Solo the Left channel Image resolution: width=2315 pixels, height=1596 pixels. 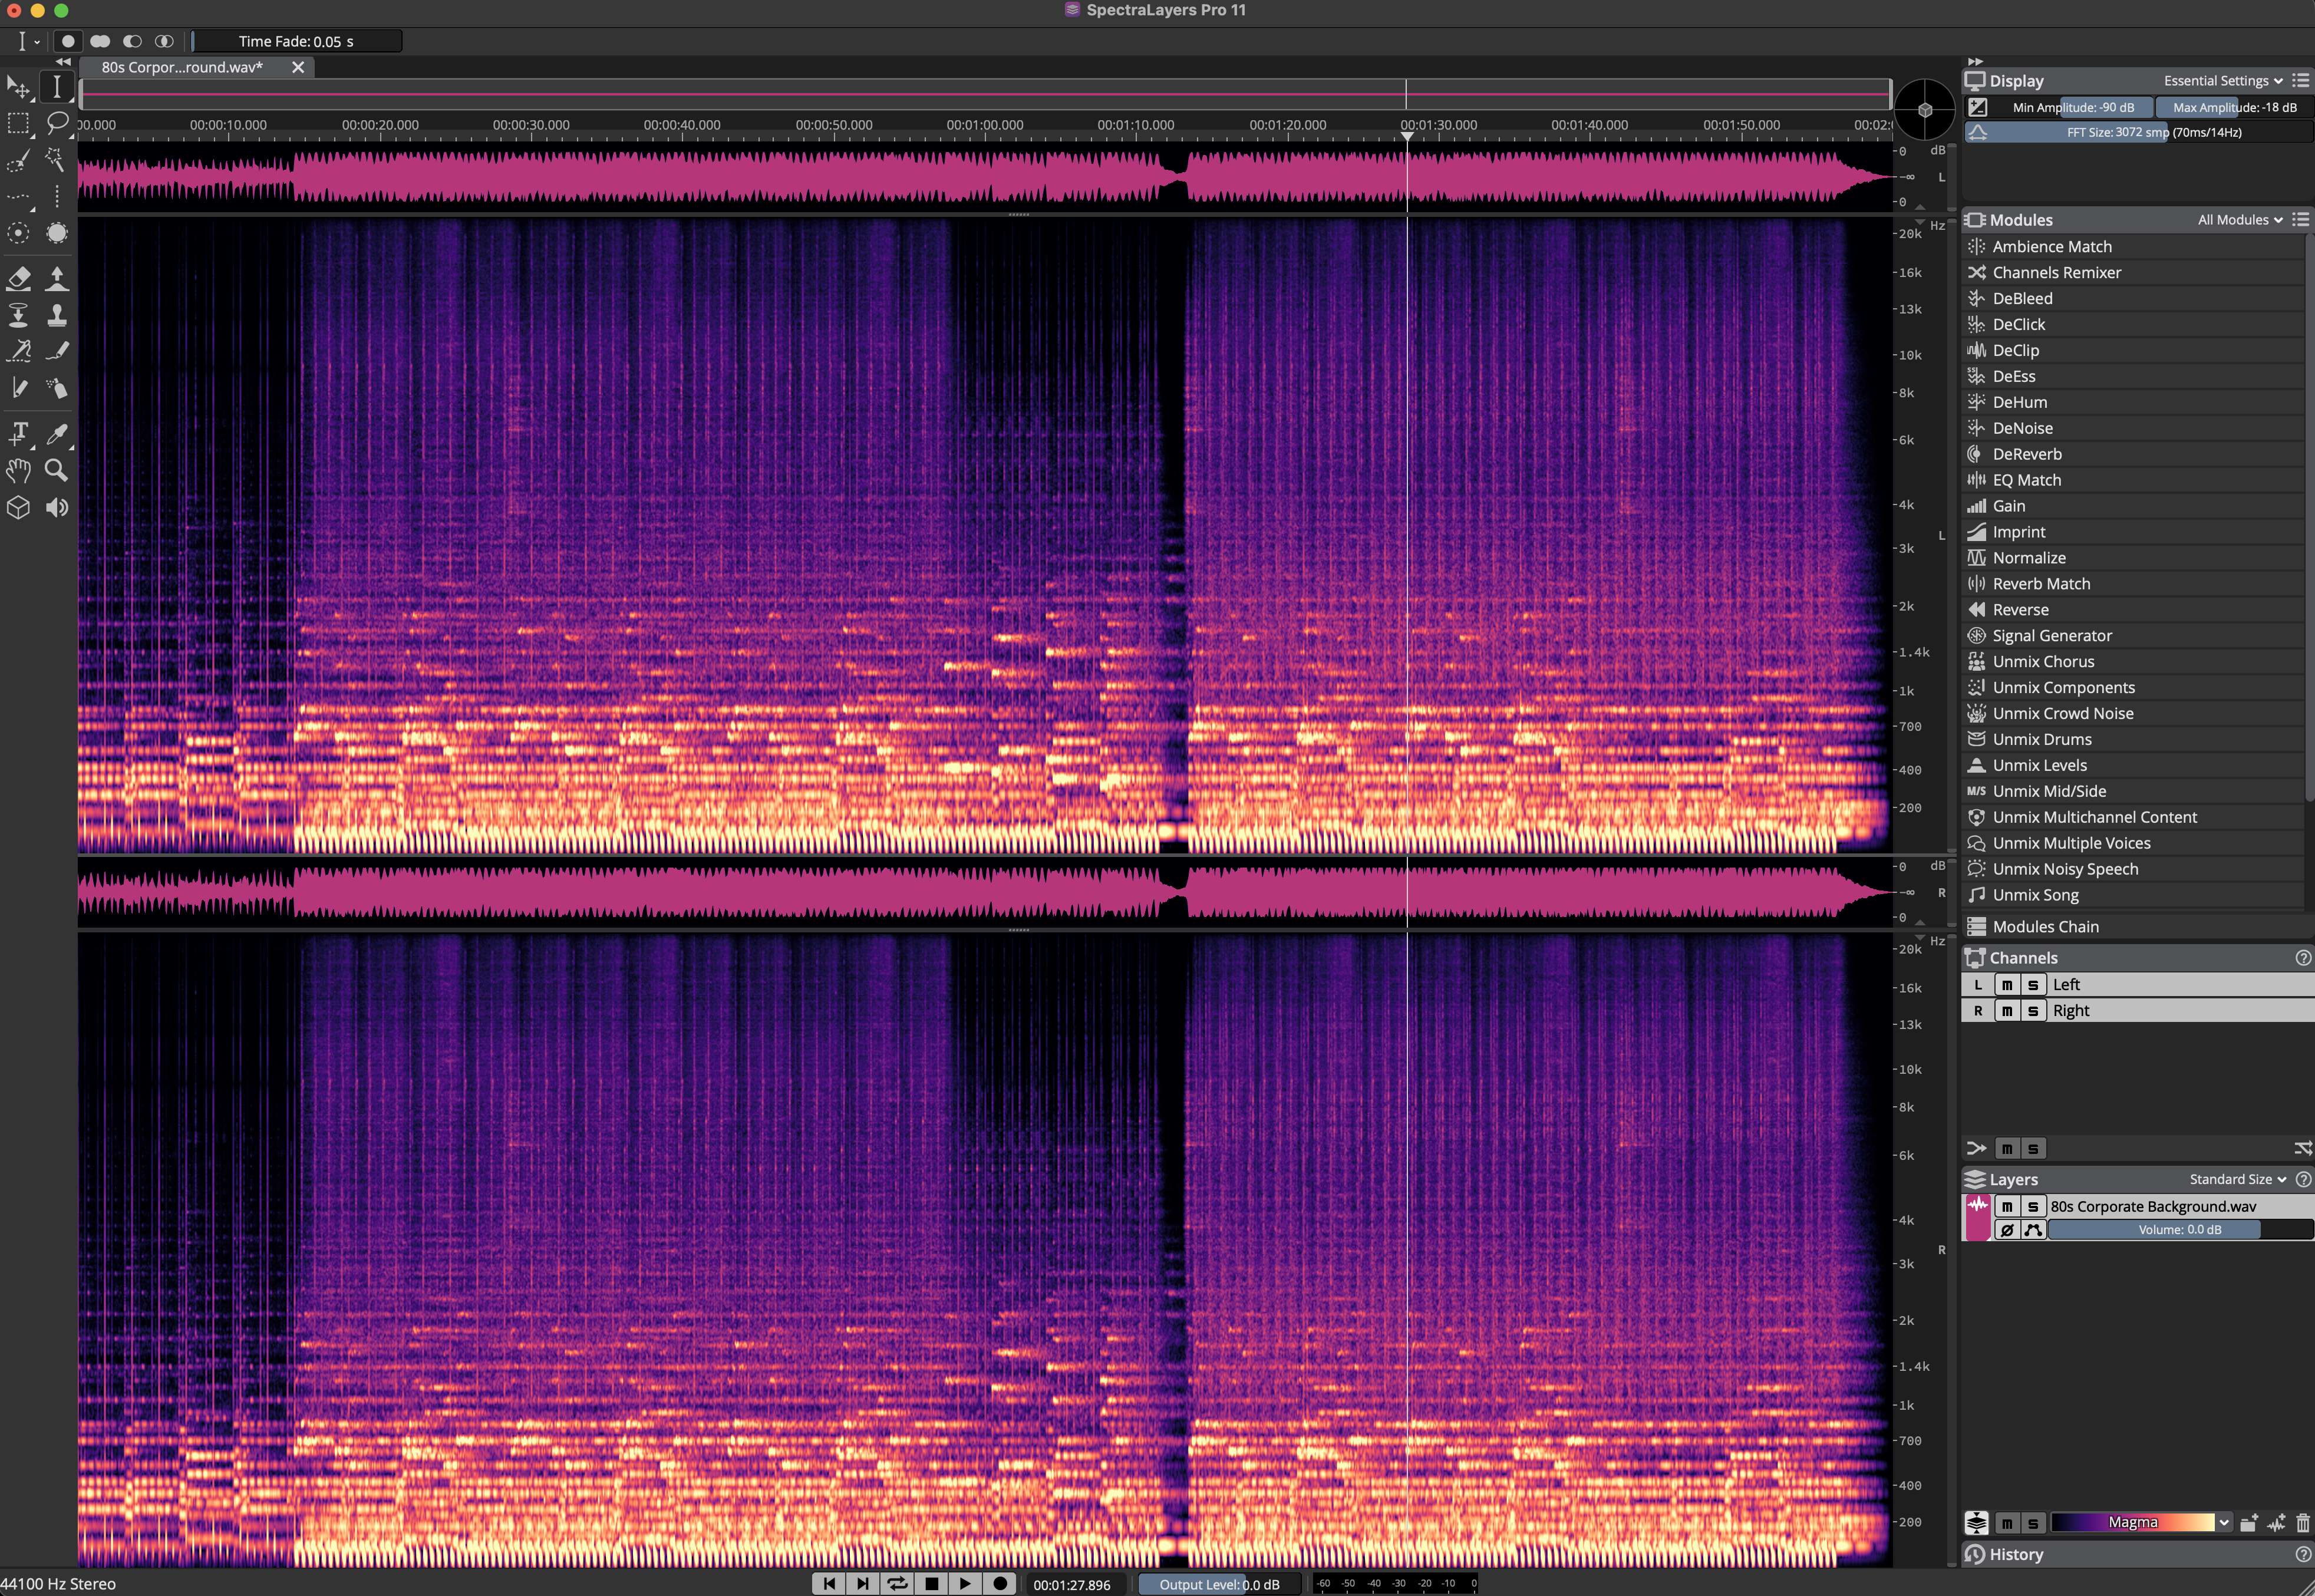[x=2032, y=984]
